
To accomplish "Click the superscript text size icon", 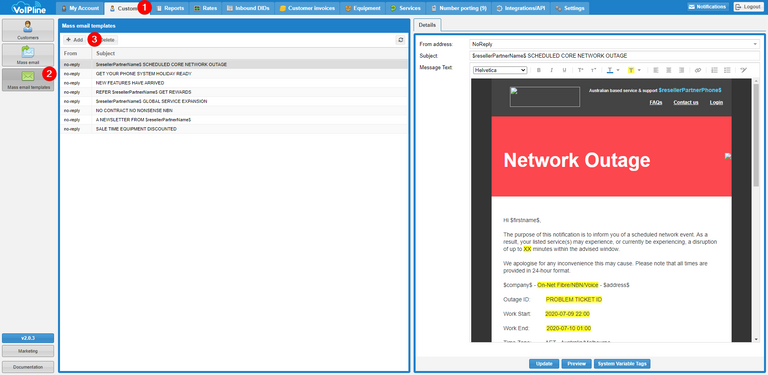I will point(580,70).
